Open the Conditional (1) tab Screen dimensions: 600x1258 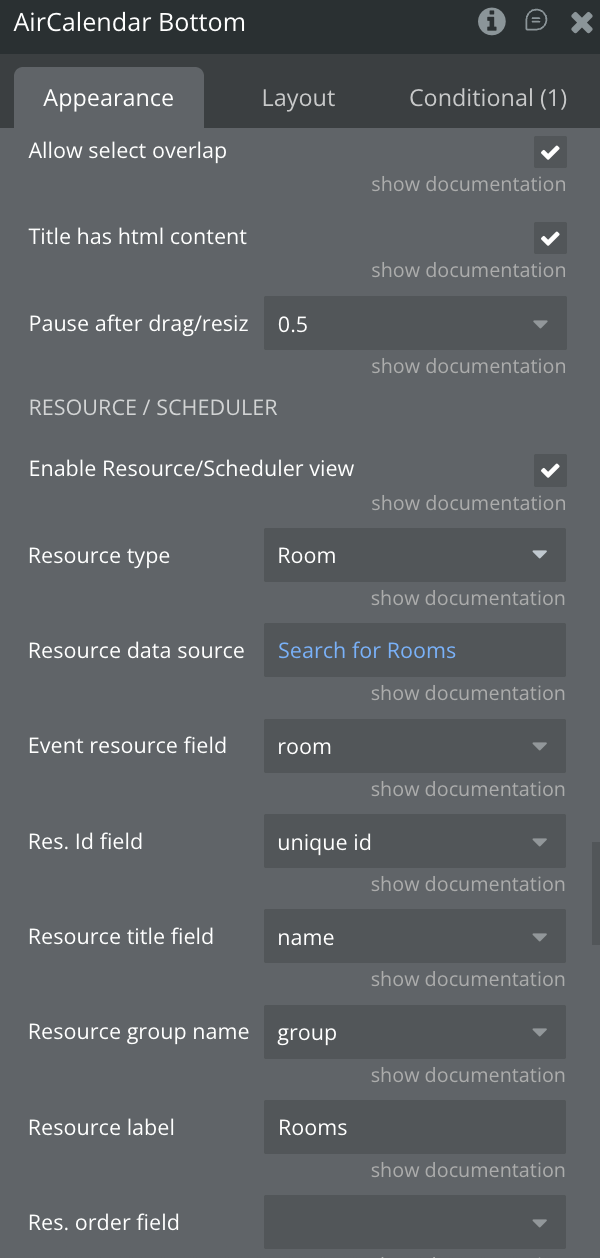tap(488, 98)
